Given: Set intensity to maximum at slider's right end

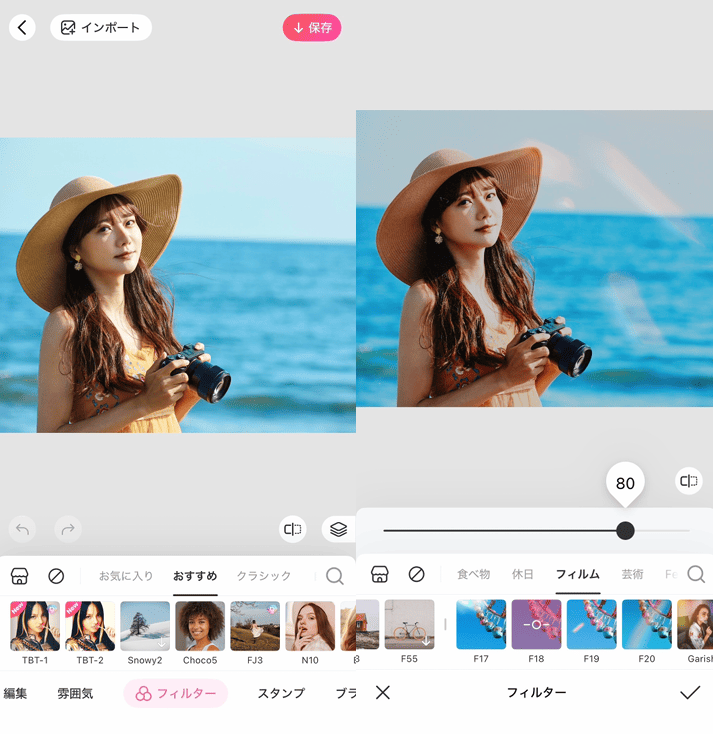Looking at the screenshot, I should click(689, 531).
